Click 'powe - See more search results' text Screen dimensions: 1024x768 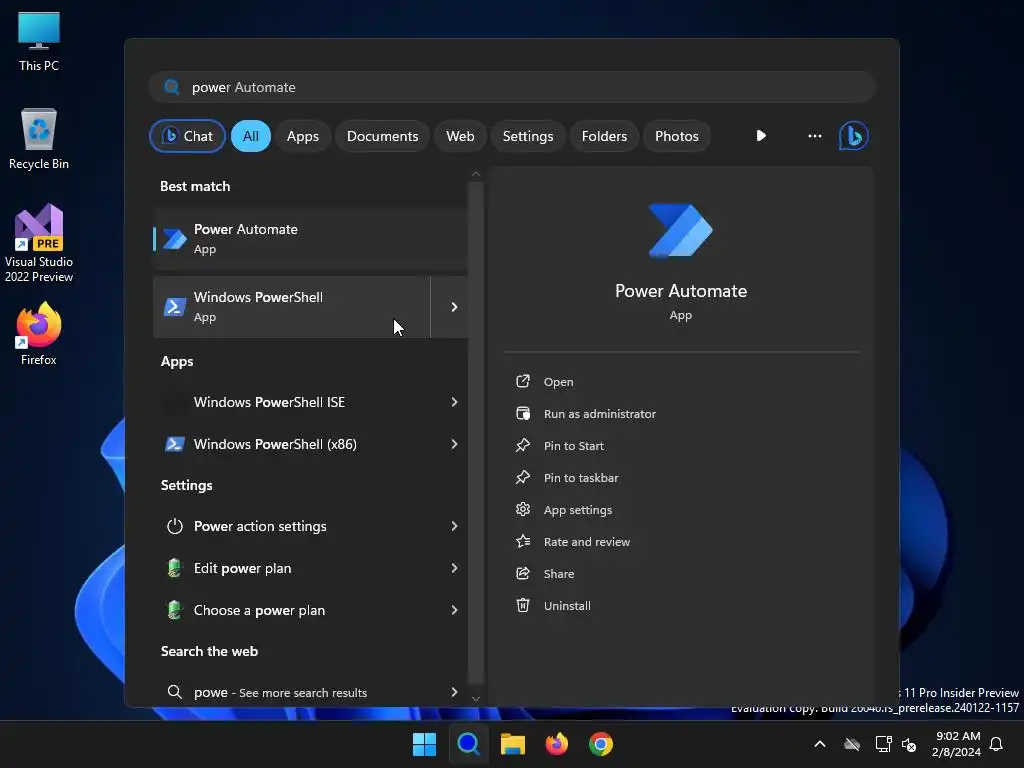280,692
